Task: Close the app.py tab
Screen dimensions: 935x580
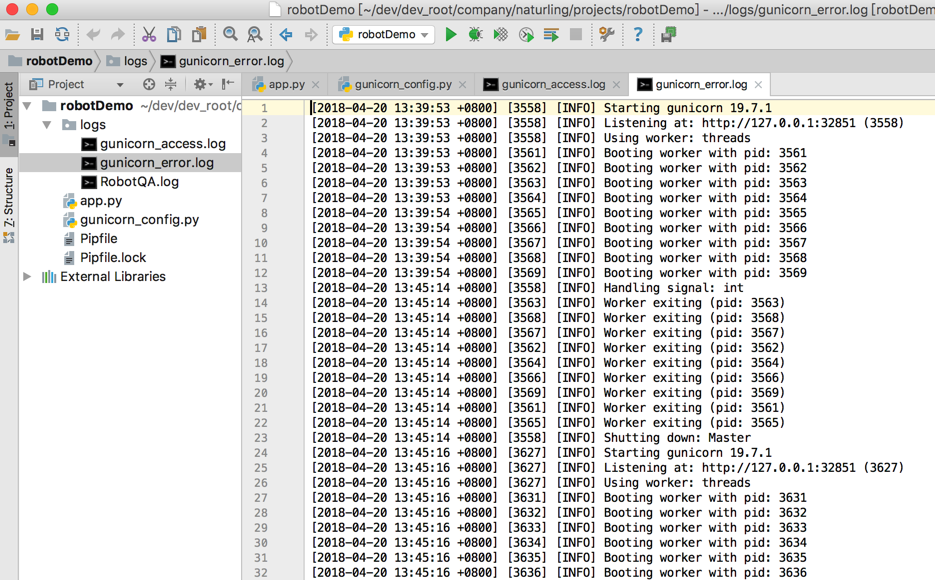Action: click(315, 85)
